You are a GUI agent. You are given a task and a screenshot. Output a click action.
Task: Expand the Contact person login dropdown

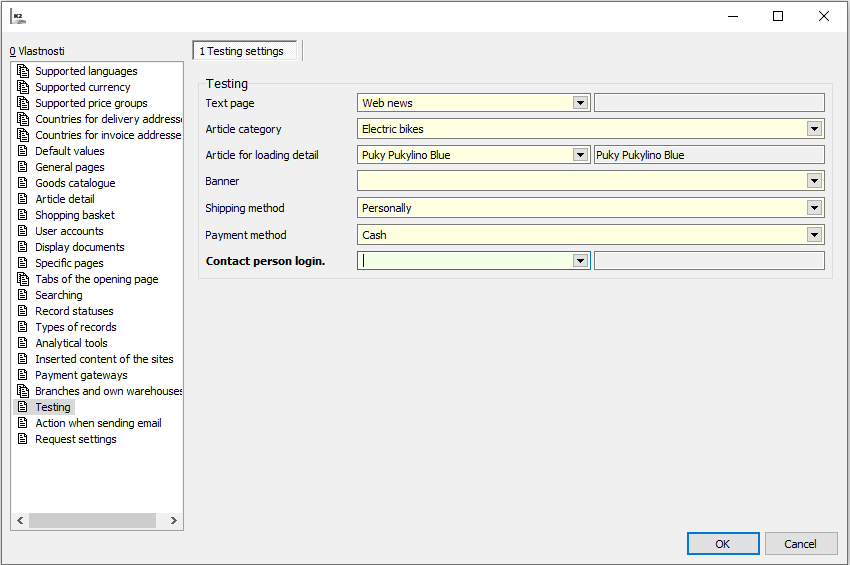(580, 261)
